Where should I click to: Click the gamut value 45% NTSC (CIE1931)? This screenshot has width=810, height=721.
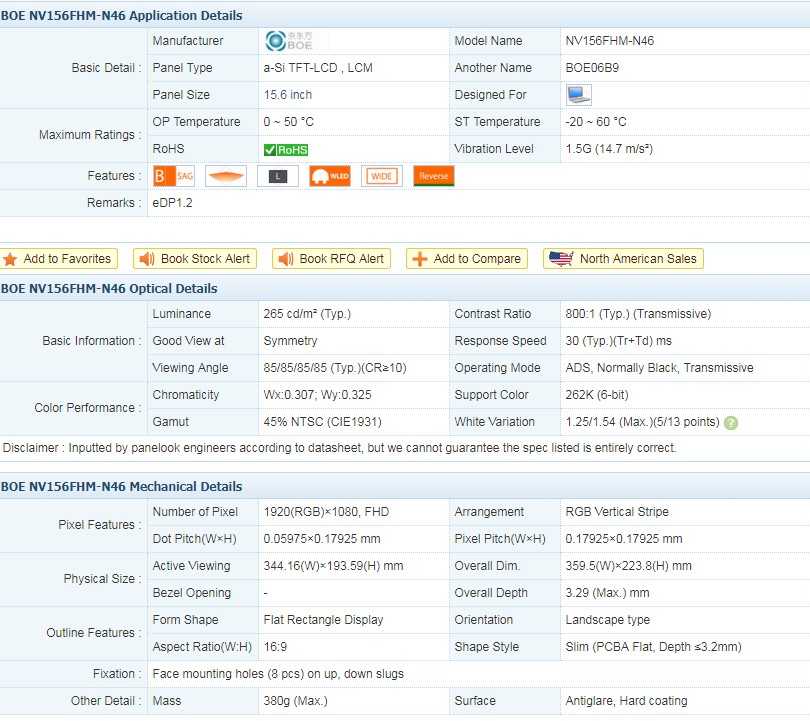tap(323, 422)
